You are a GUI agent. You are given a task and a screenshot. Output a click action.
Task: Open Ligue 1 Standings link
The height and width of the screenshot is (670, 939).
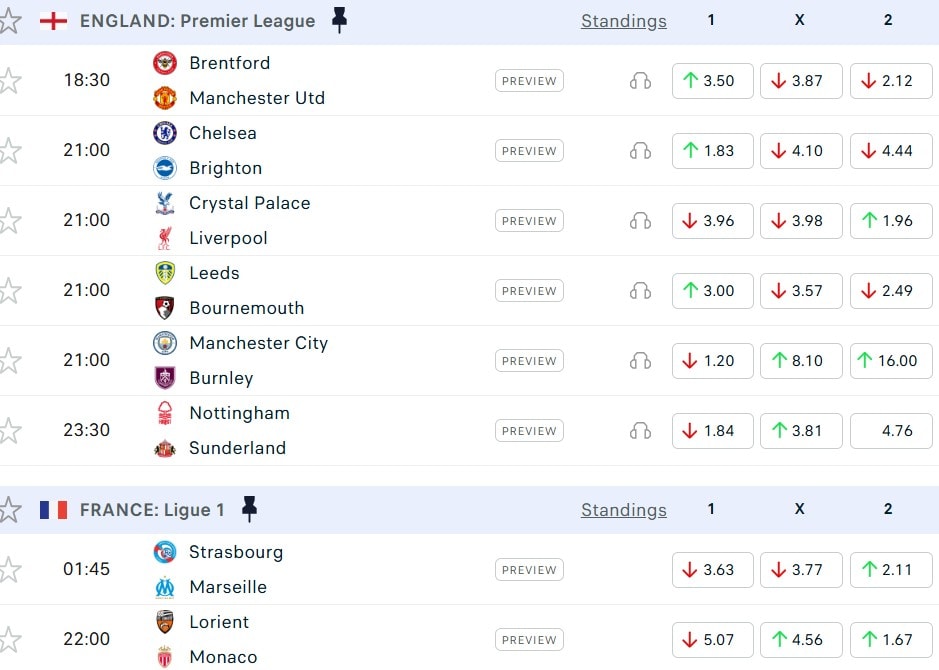tap(623, 510)
